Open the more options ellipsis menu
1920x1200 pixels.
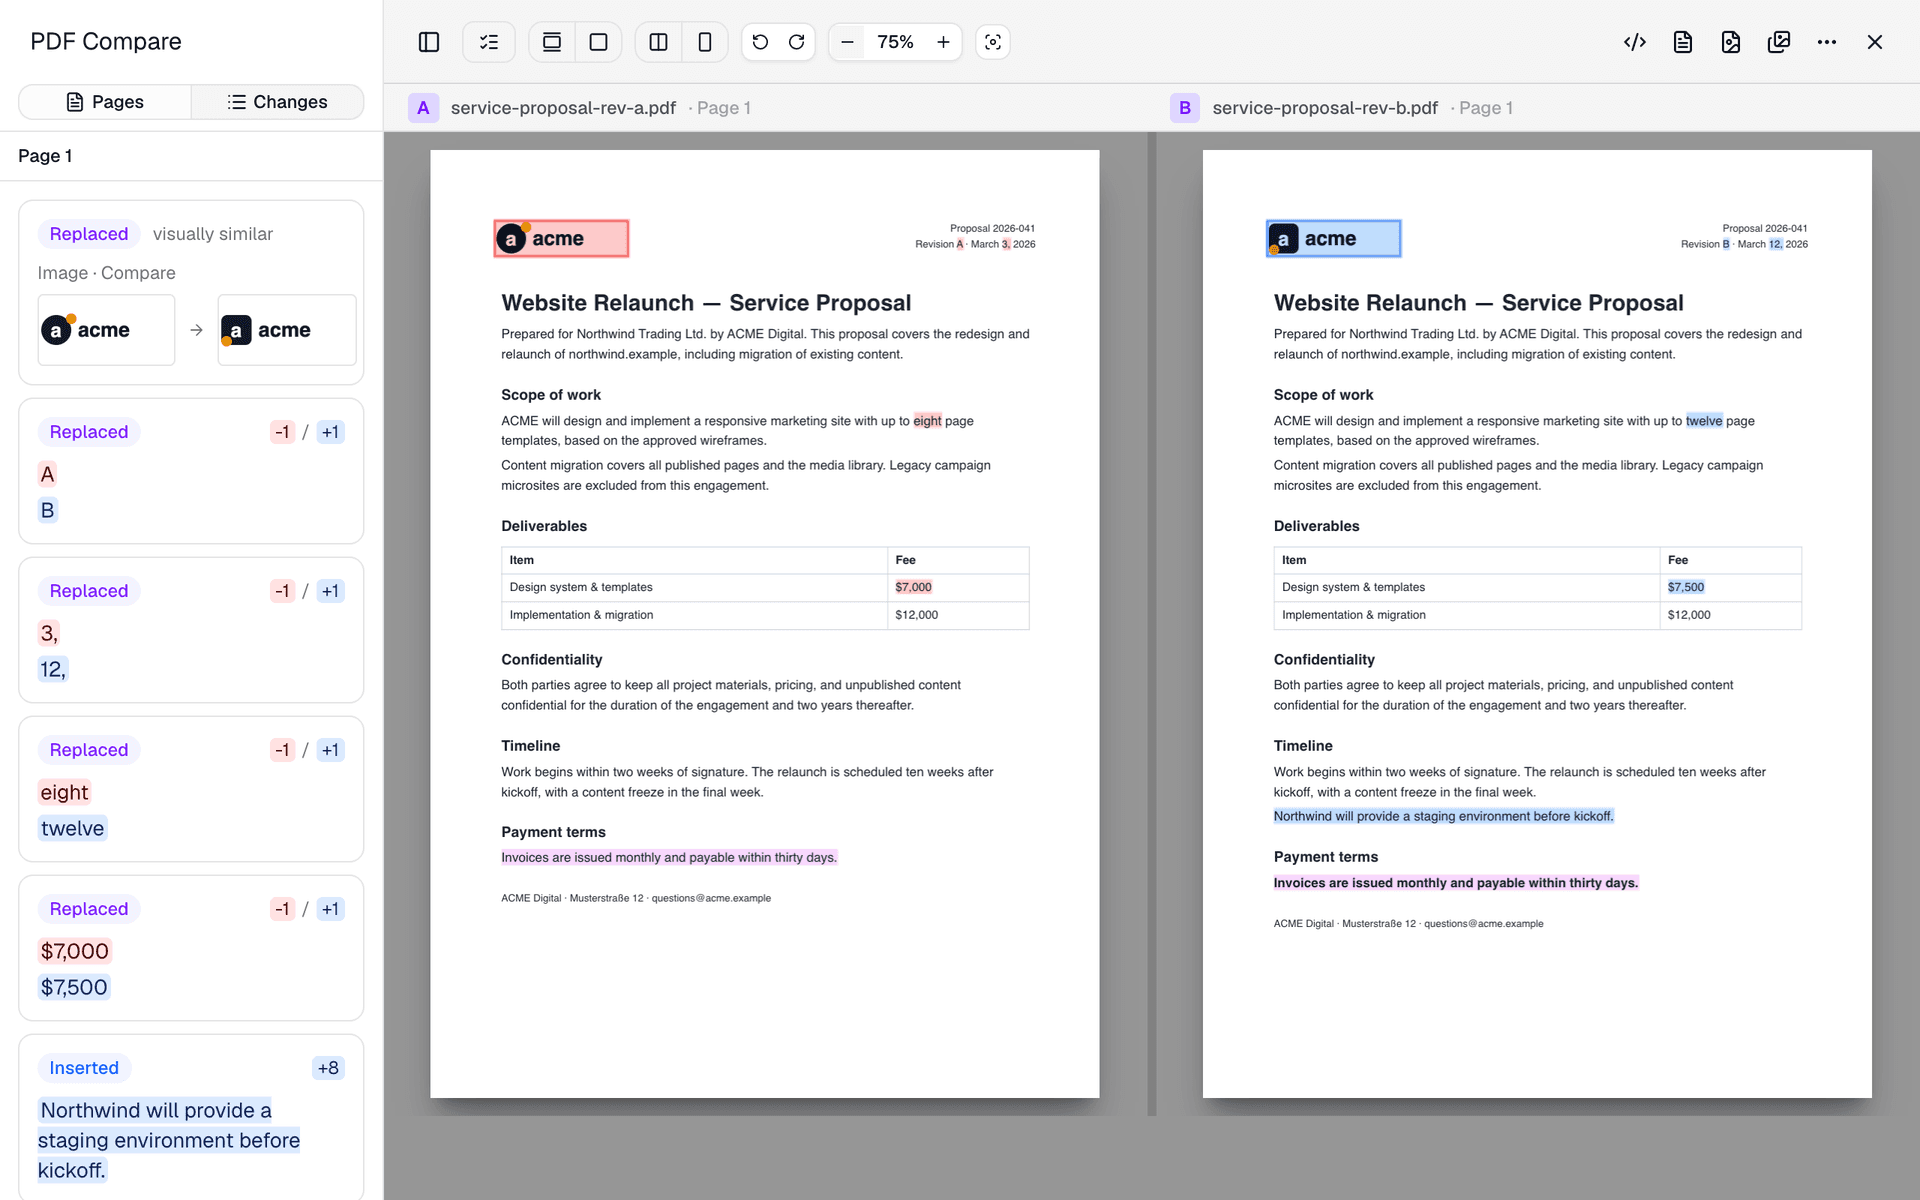pyautogui.click(x=1827, y=42)
